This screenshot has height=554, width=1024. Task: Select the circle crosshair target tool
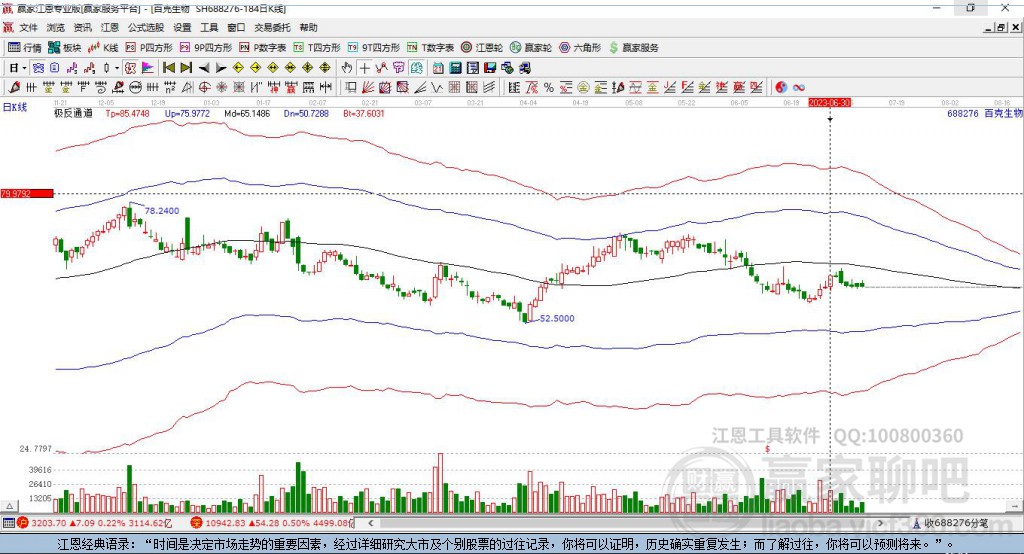pos(204,88)
